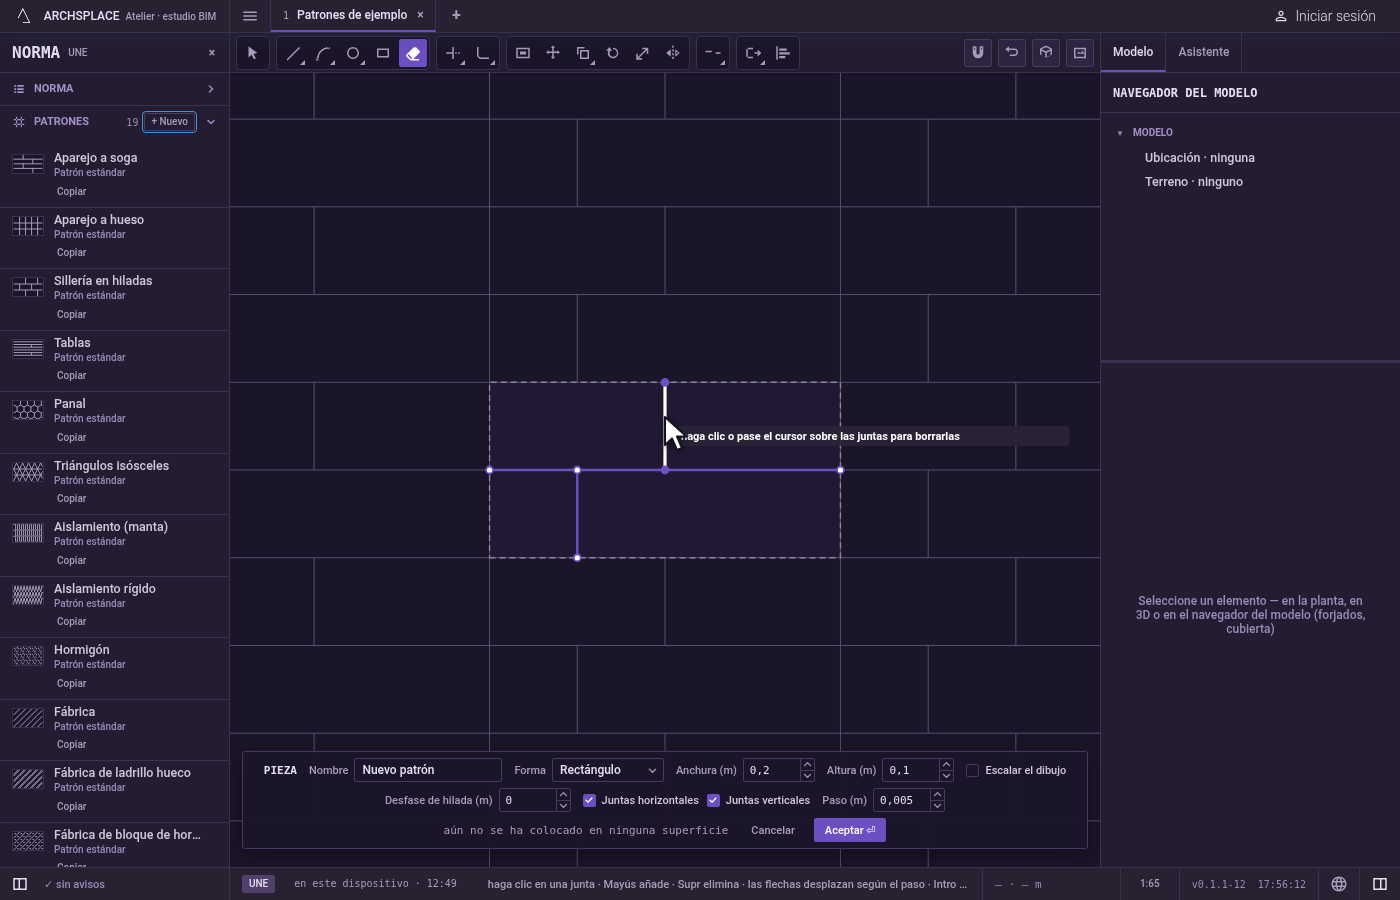Click the Aceptar button
Viewport: 1400px width, 900px height.
850,830
